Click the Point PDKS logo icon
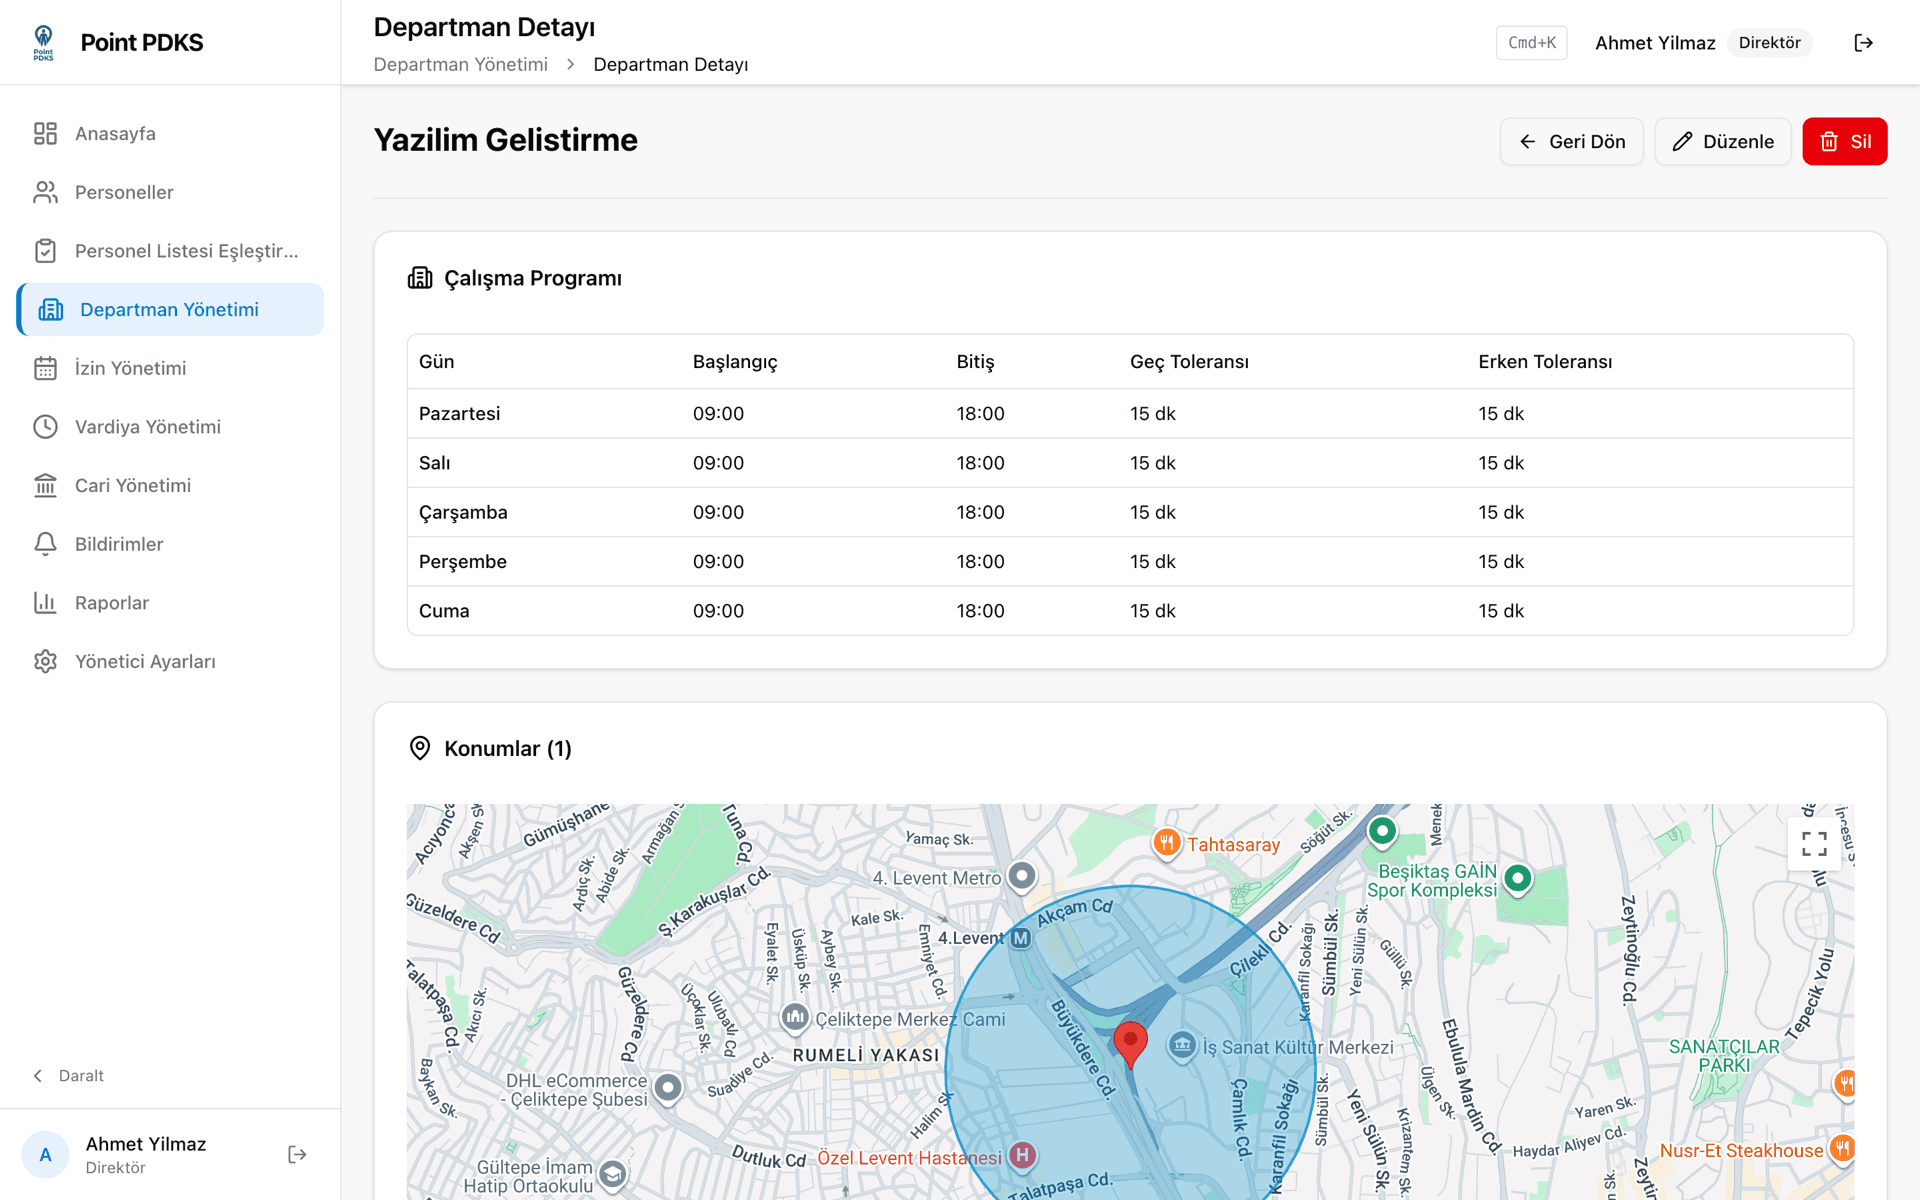The height and width of the screenshot is (1200, 1920). [x=43, y=42]
